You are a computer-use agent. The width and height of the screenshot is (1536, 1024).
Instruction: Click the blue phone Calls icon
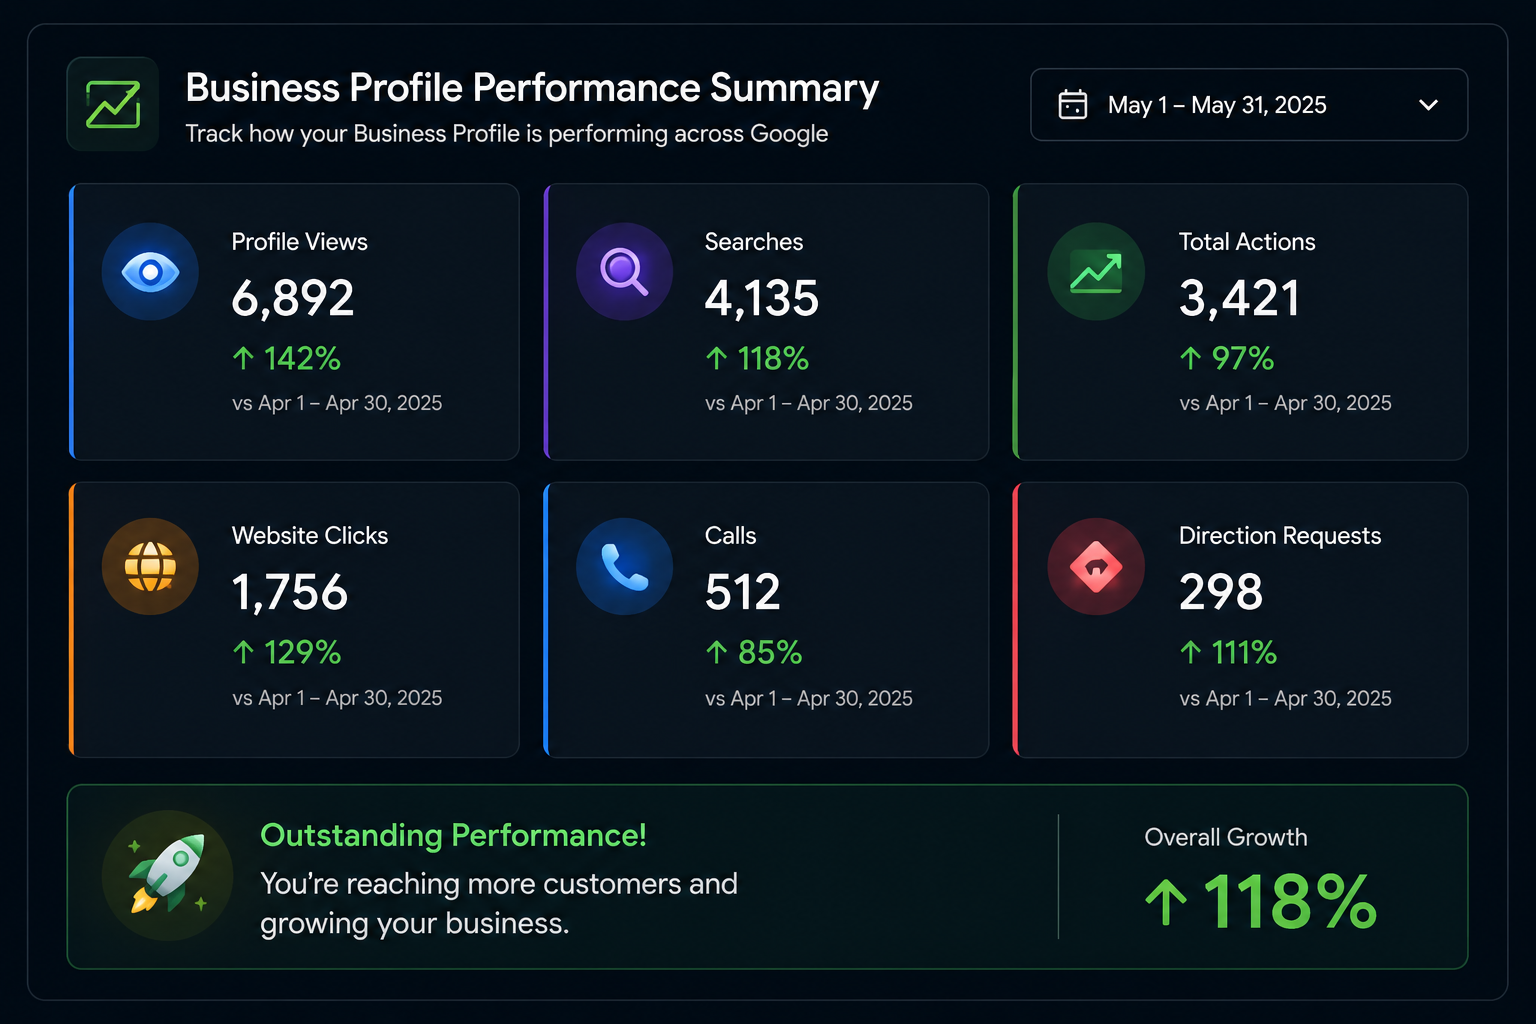pos(624,566)
